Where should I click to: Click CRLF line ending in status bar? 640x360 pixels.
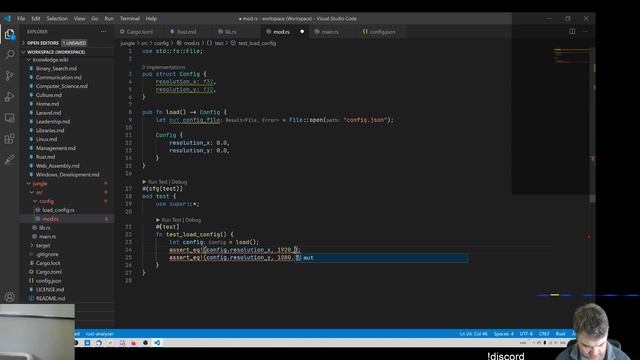coord(544,334)
